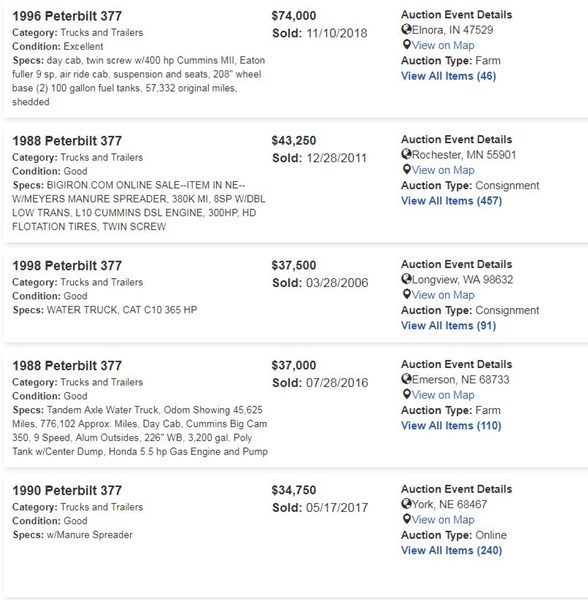588x600 pixels.
Task: Click the map pin icon for Rochester listing
Action: 407,170
